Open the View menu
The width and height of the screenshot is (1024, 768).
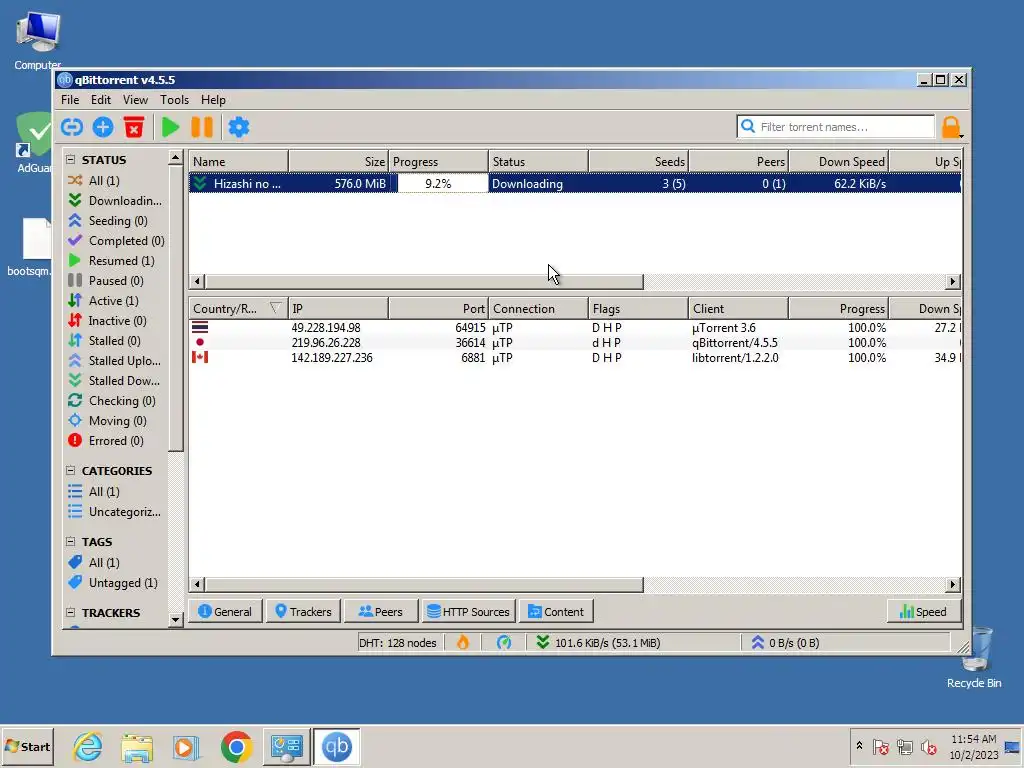click(x=135, y=100)
